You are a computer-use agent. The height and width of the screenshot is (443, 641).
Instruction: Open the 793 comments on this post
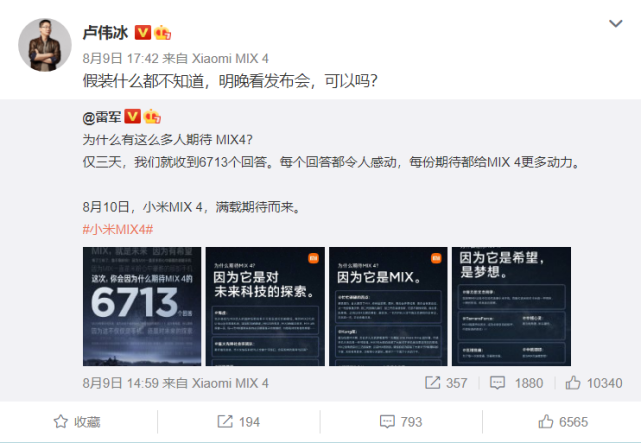401,422
